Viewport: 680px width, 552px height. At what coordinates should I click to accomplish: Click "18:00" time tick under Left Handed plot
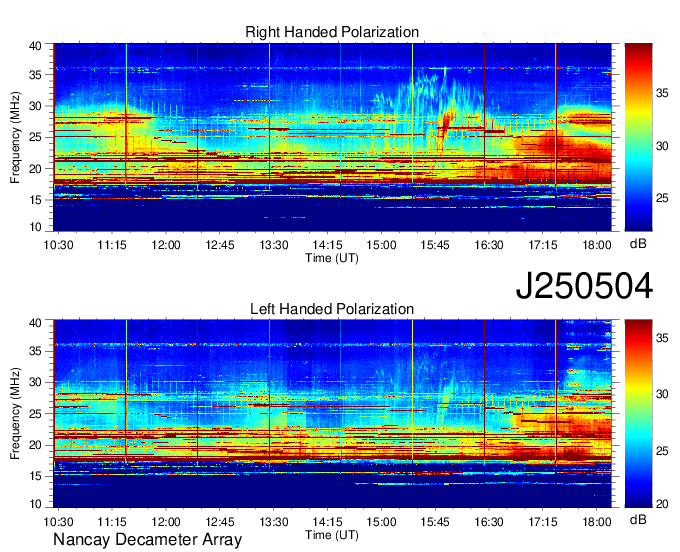[x=597, y=522]
